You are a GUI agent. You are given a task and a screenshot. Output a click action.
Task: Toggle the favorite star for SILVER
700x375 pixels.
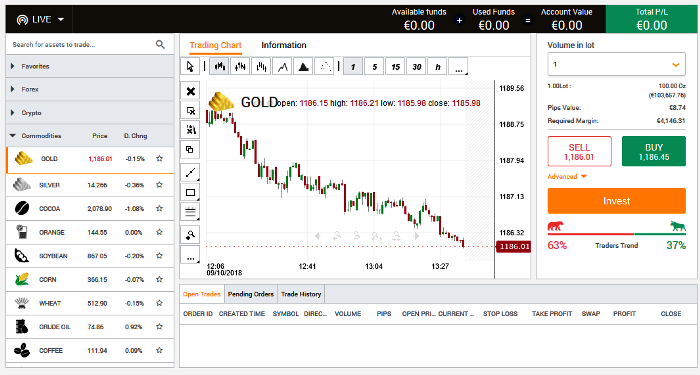coord(159,184)
